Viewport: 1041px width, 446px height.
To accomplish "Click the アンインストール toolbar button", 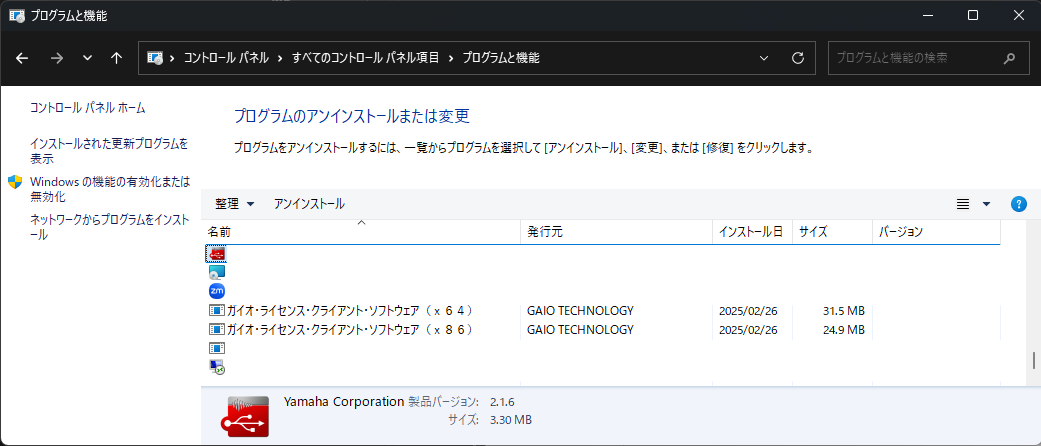I will click(x=309, y=204).
